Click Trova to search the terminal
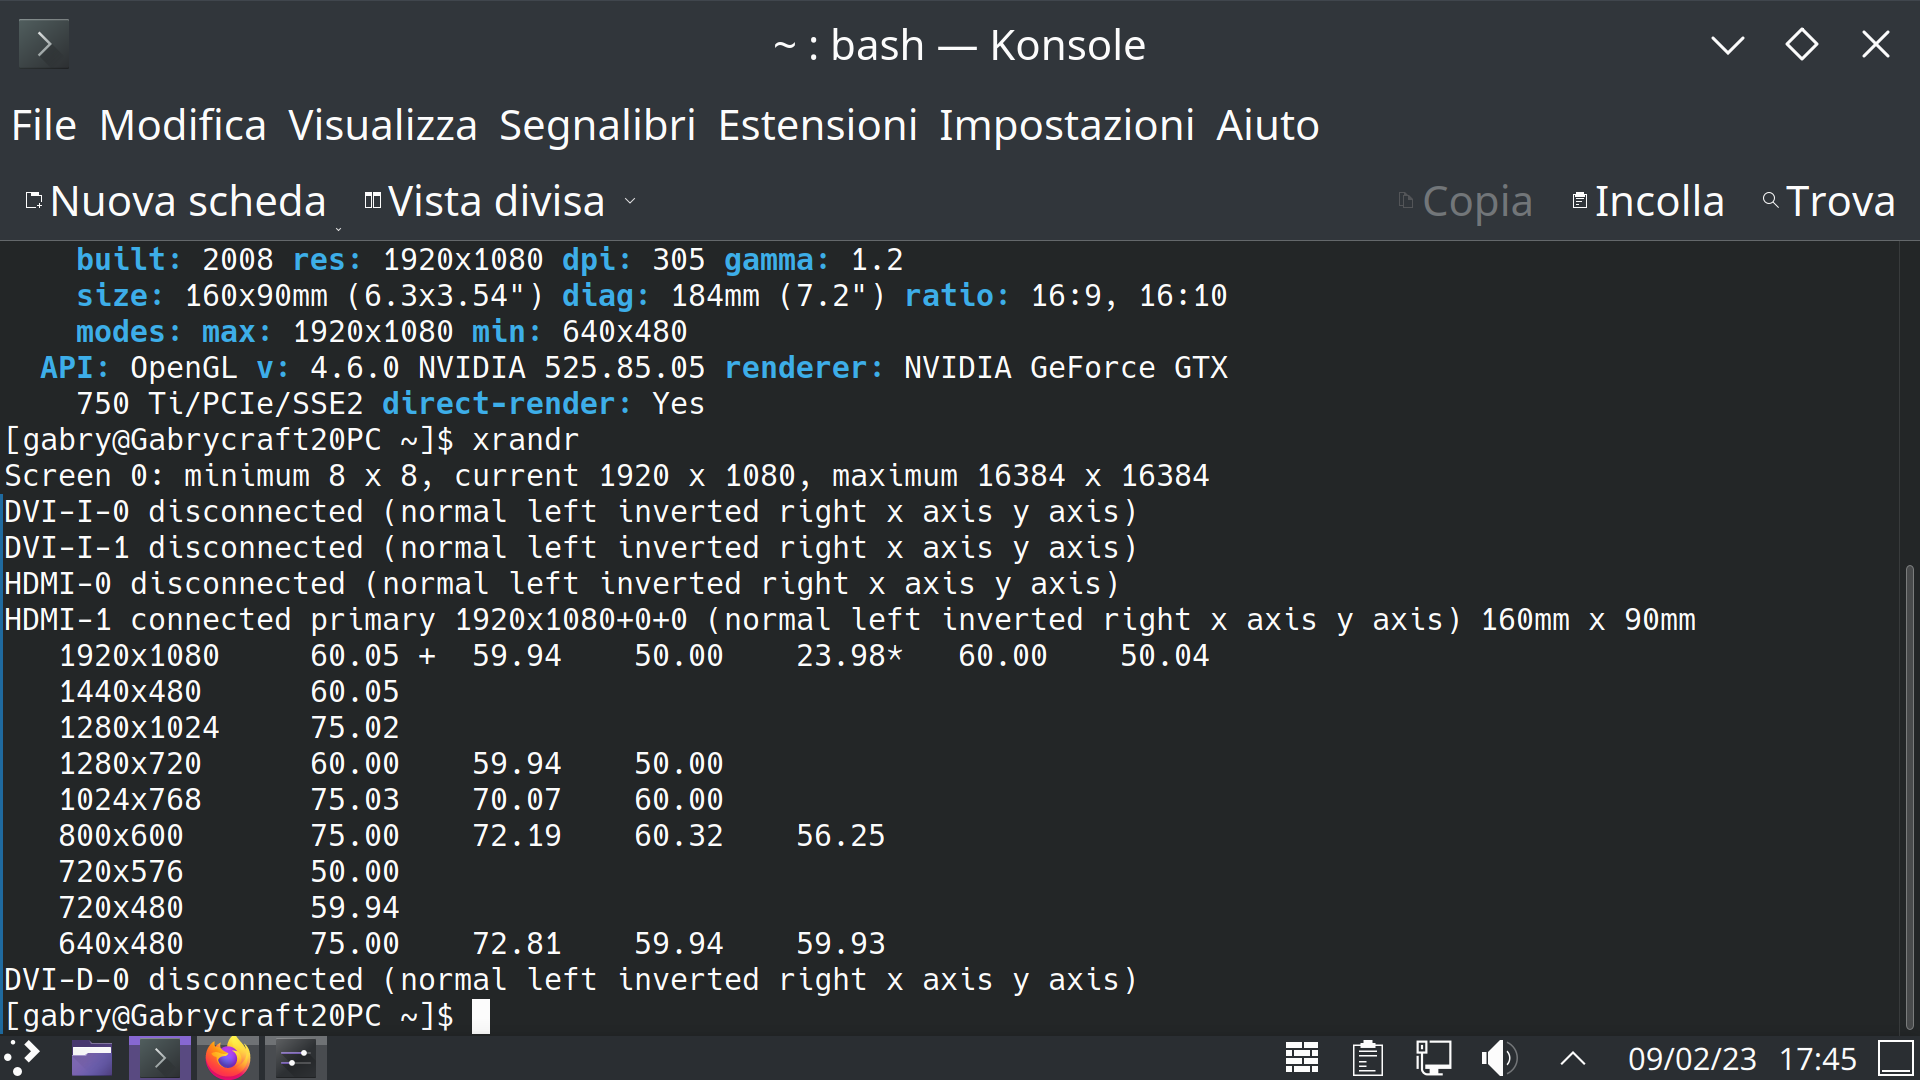Viewport: 1920px width, 1080px height. (1829, 201)
